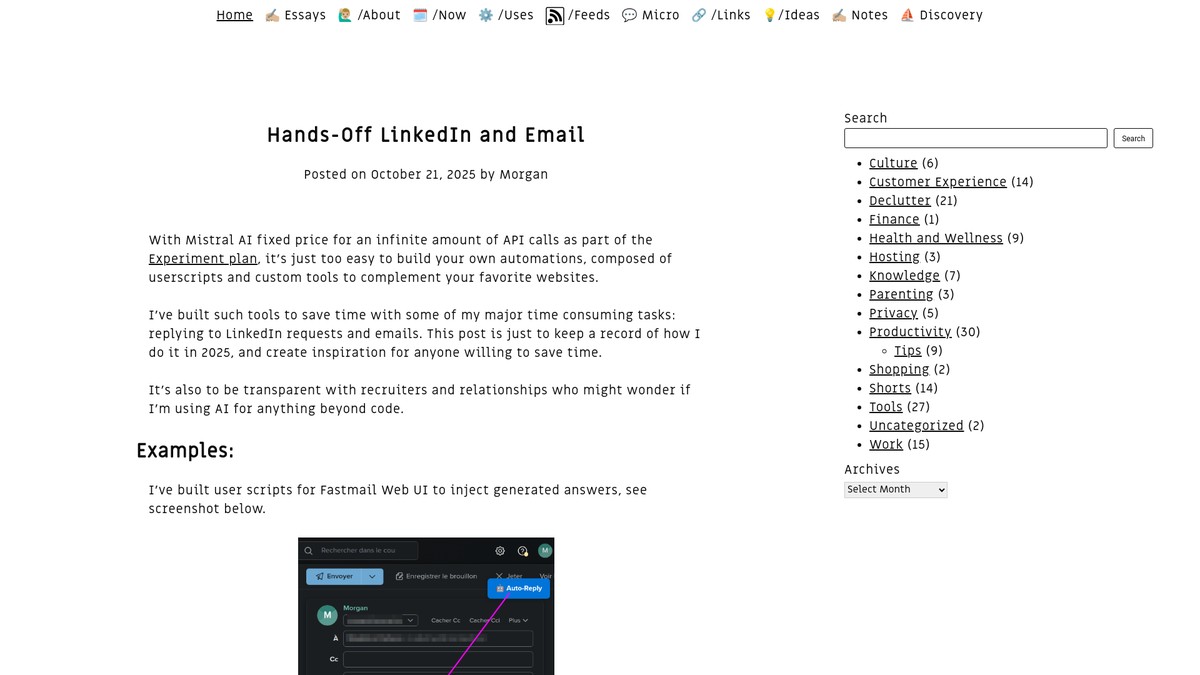Click the Plus dropdown in the screenshot
Viewport: 1200px width, 675px height.
click(518, 621)
